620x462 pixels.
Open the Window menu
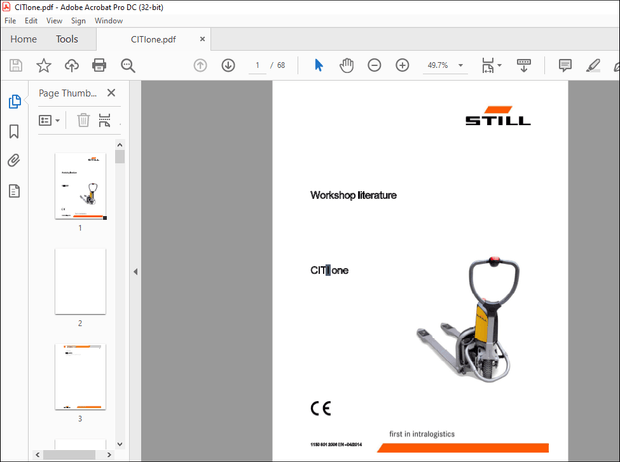point(108,21)
